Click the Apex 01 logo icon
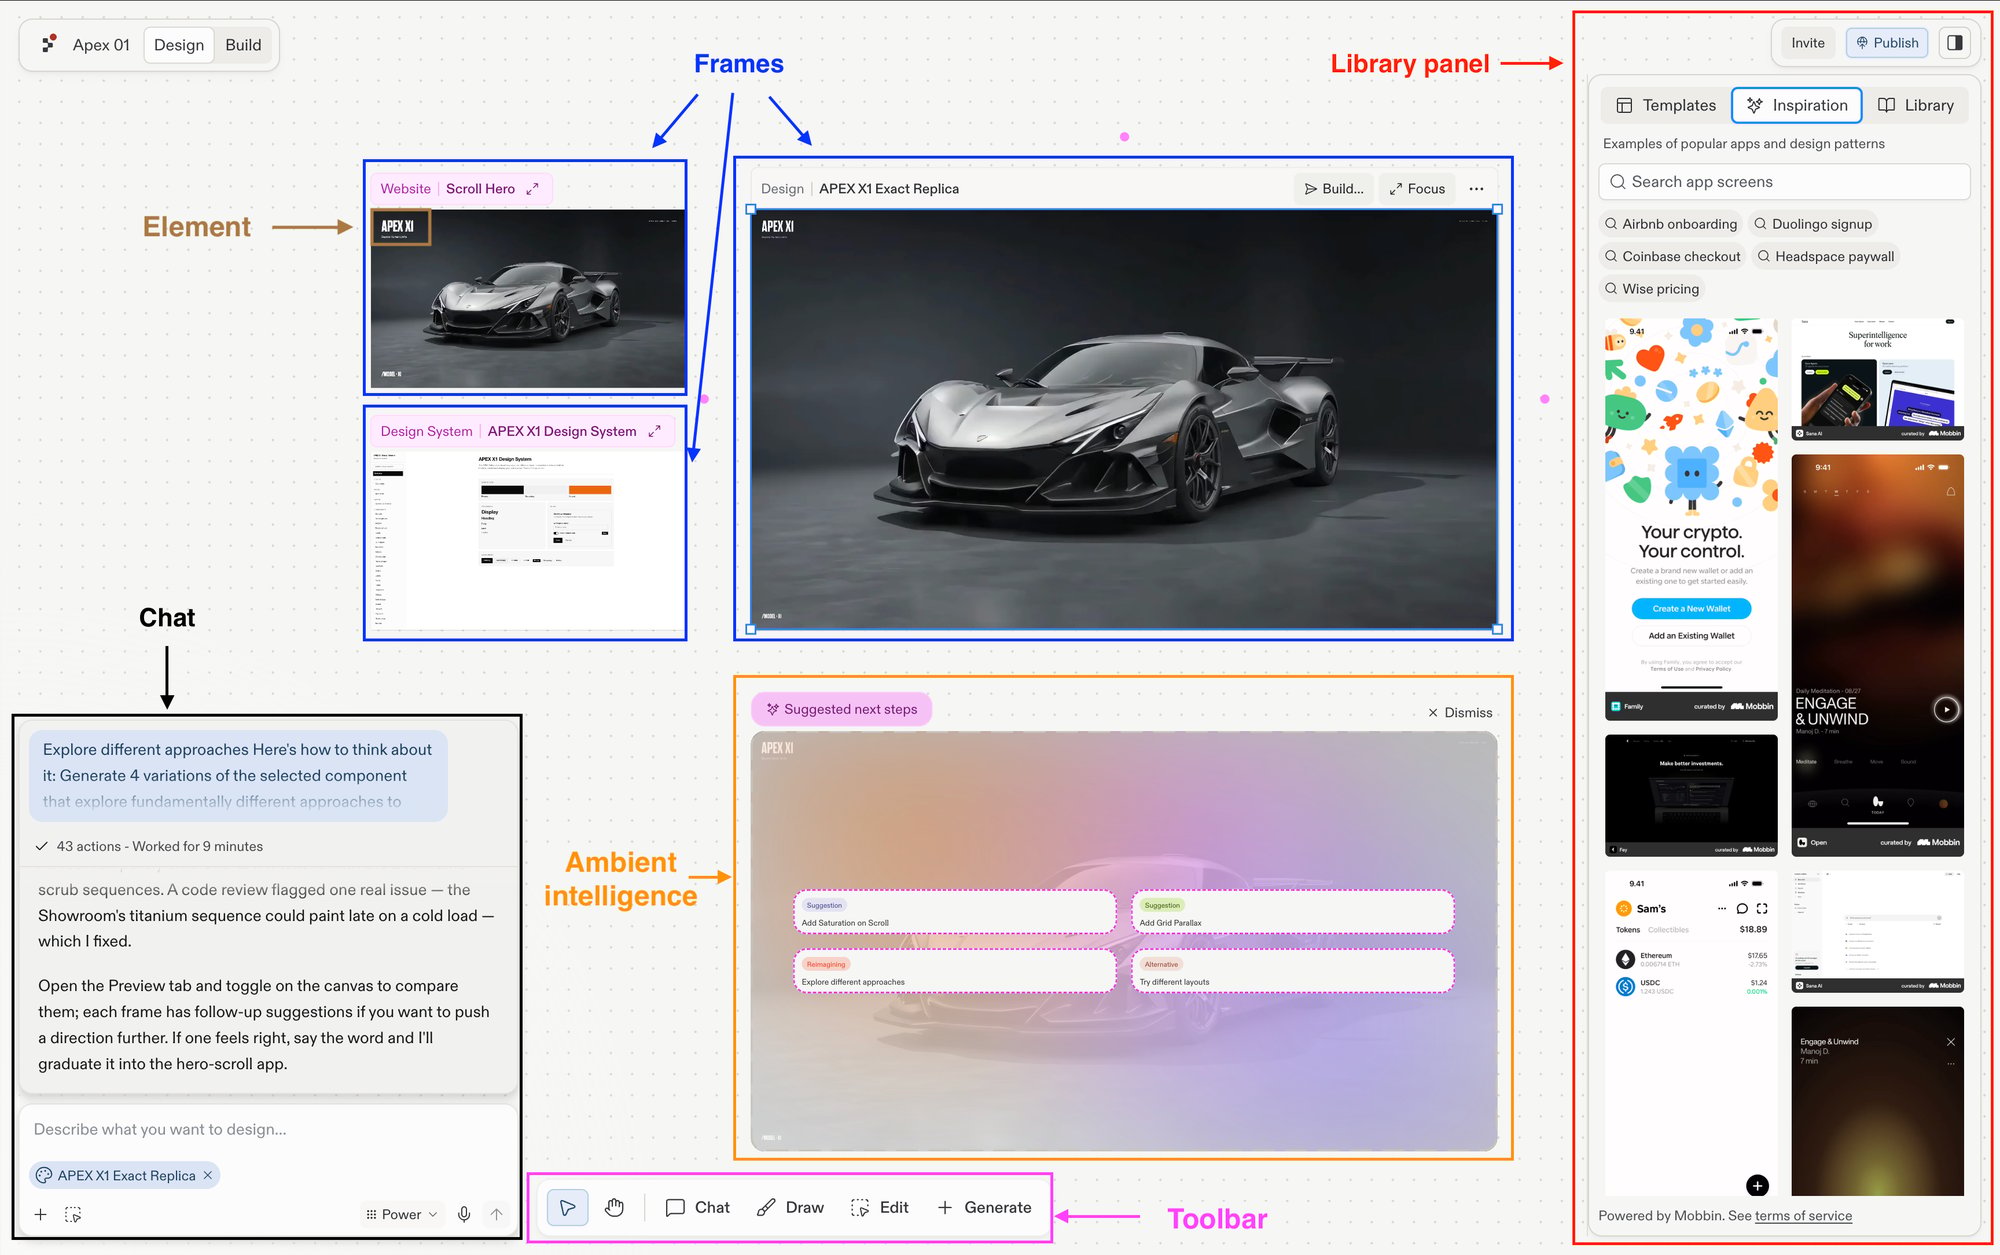This screenshot has height=1255, width=2000. 48,44
